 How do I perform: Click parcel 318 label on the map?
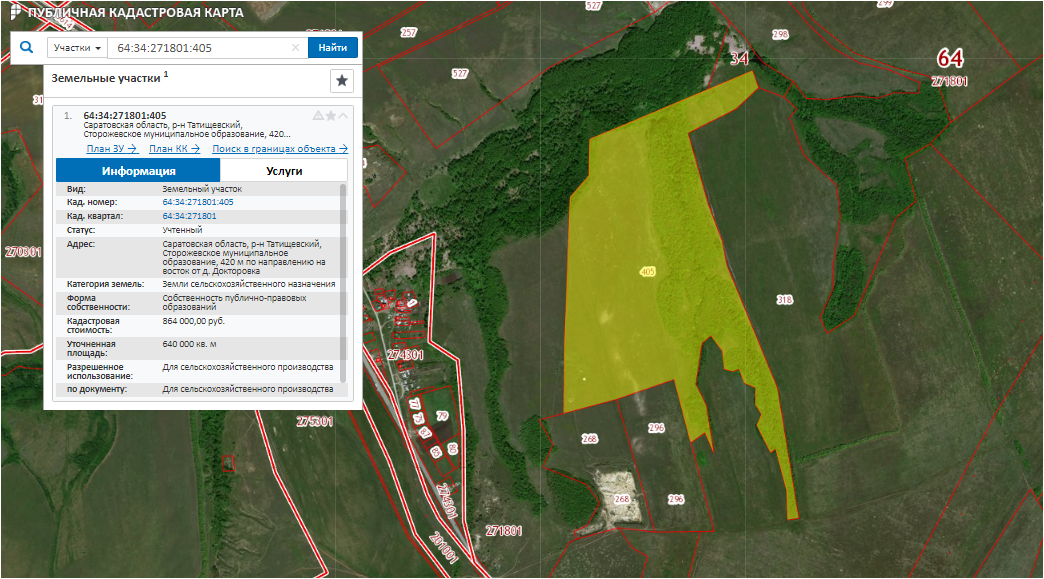(x=784, y=300)
